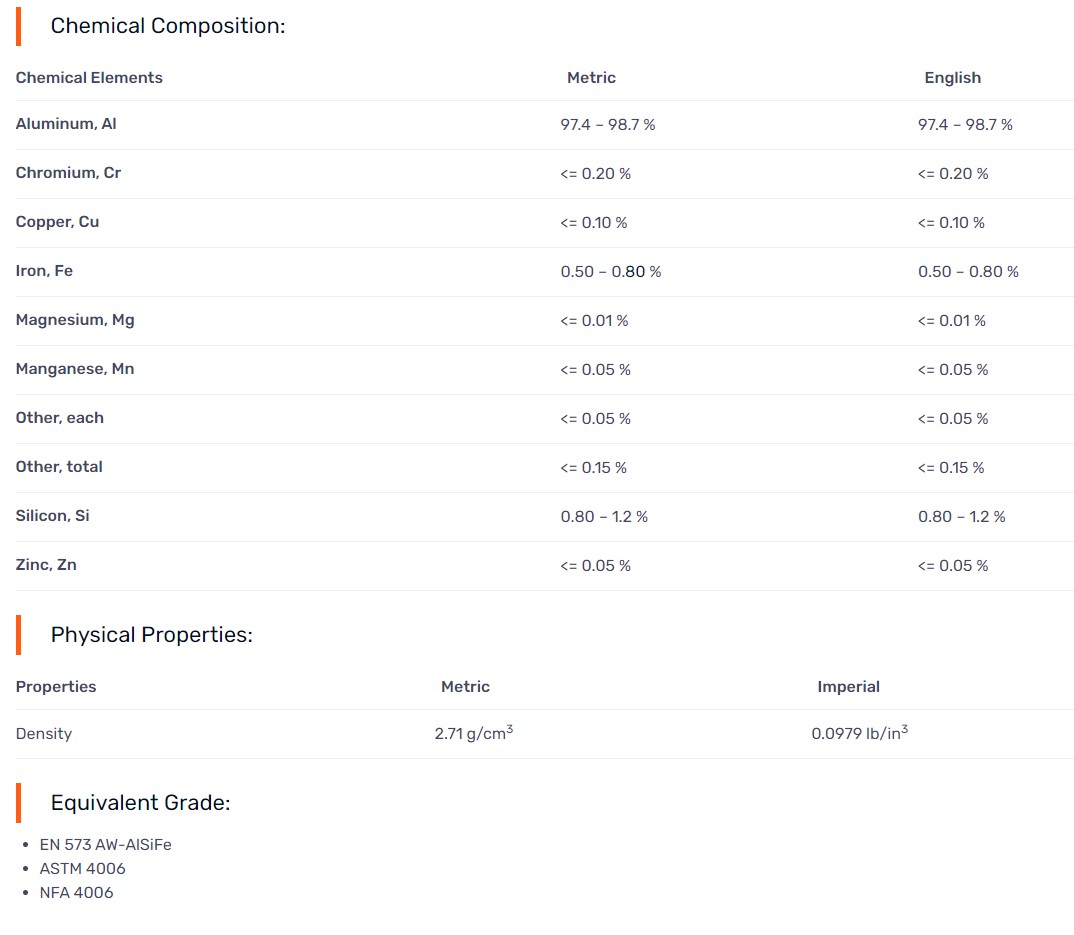Viewport: 1074px width, 935px height.
Task: Select the Copper, Cu element name
Action: coord(57,222)
